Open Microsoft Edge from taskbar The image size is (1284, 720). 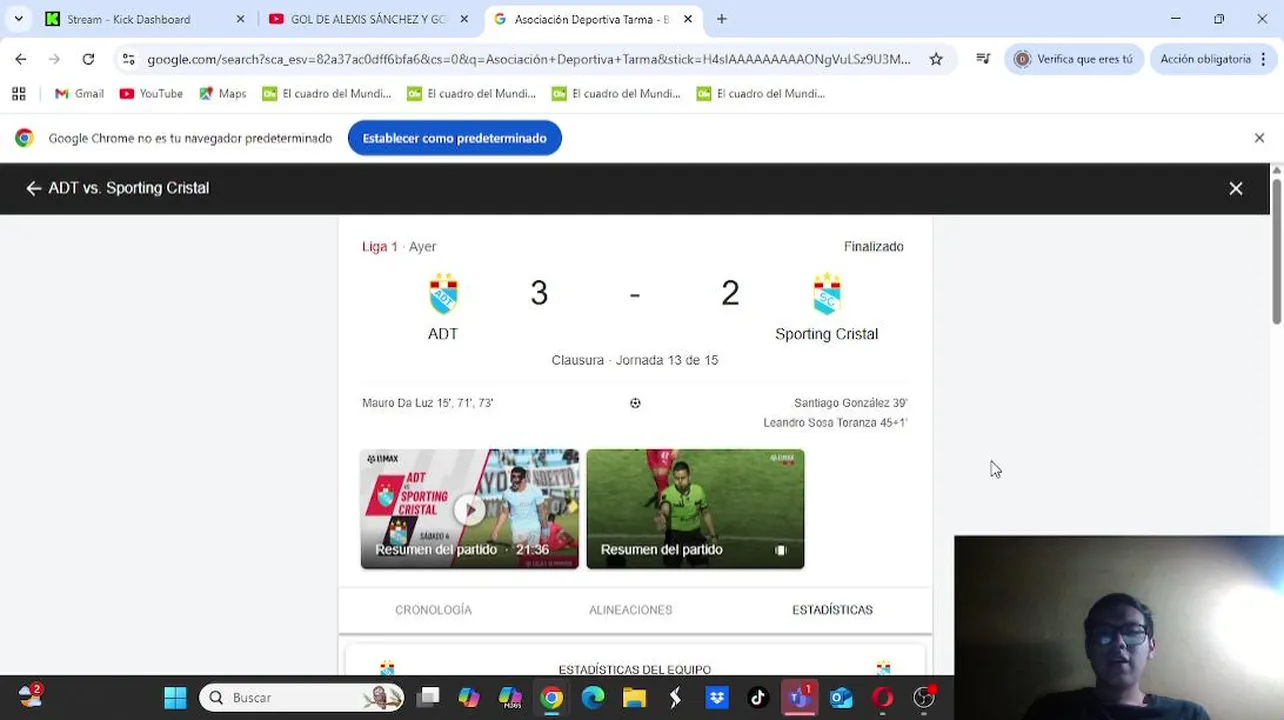click(x=593, y=698)
